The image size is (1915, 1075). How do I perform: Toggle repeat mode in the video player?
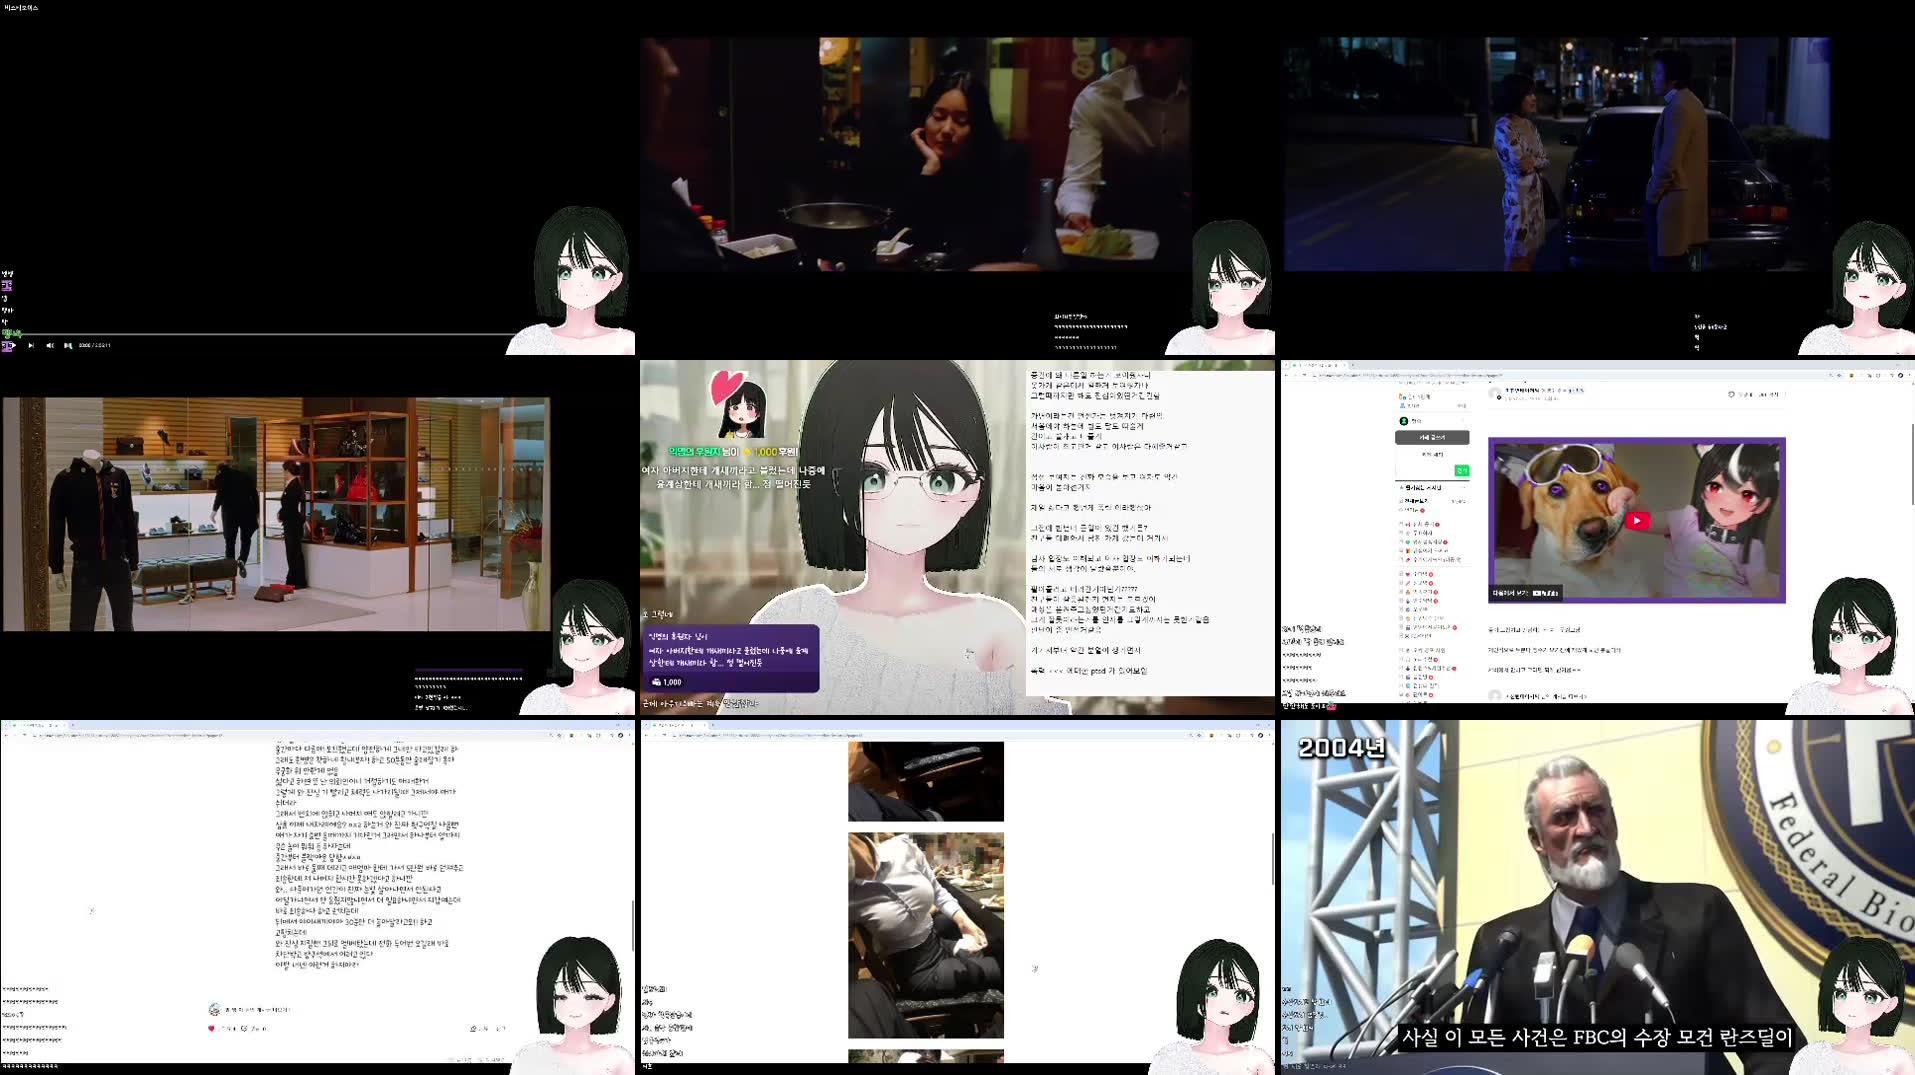tap(68, 345)
